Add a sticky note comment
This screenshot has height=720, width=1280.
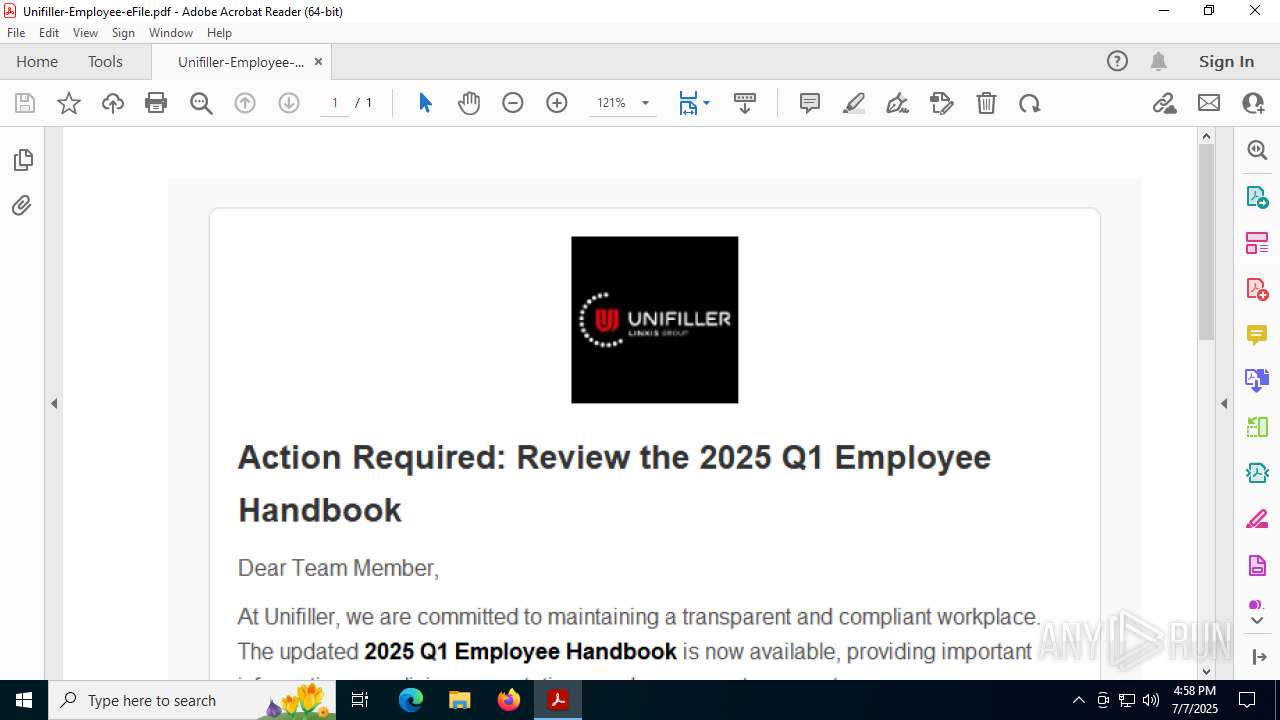(x=810, y=103)
